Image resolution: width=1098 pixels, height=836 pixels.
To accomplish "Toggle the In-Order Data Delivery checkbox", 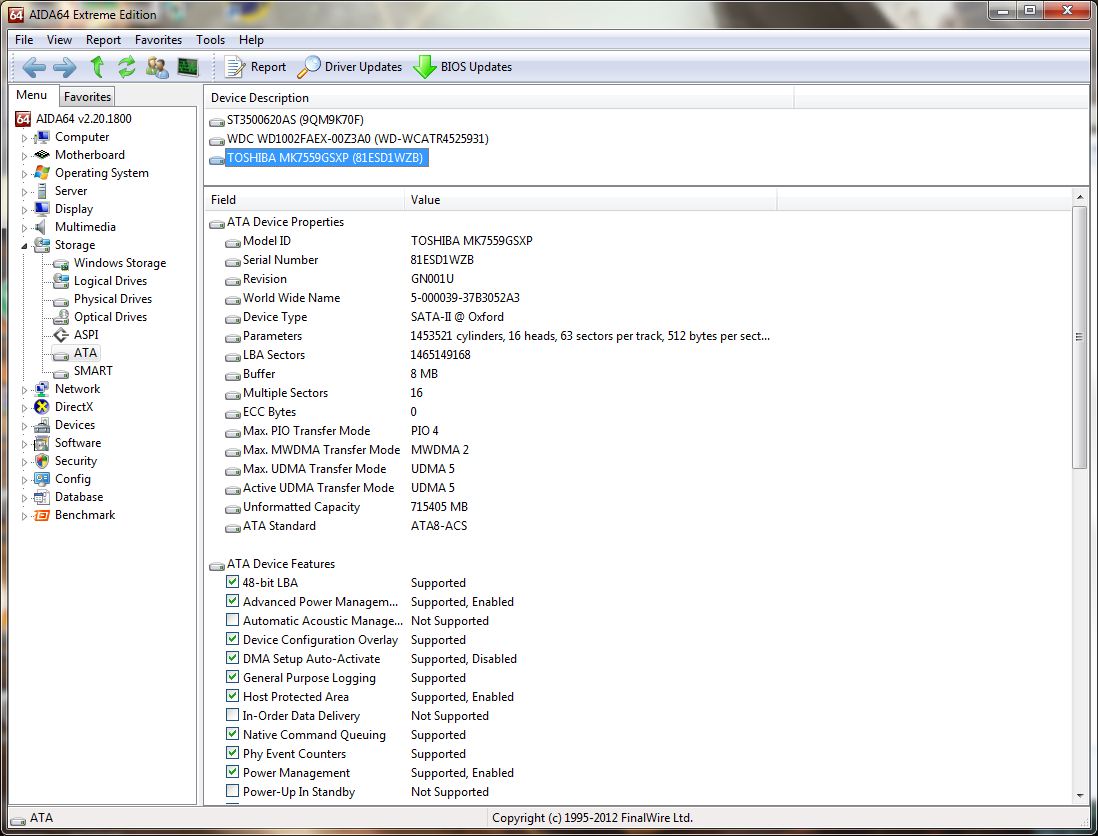I will coord(232,715).
